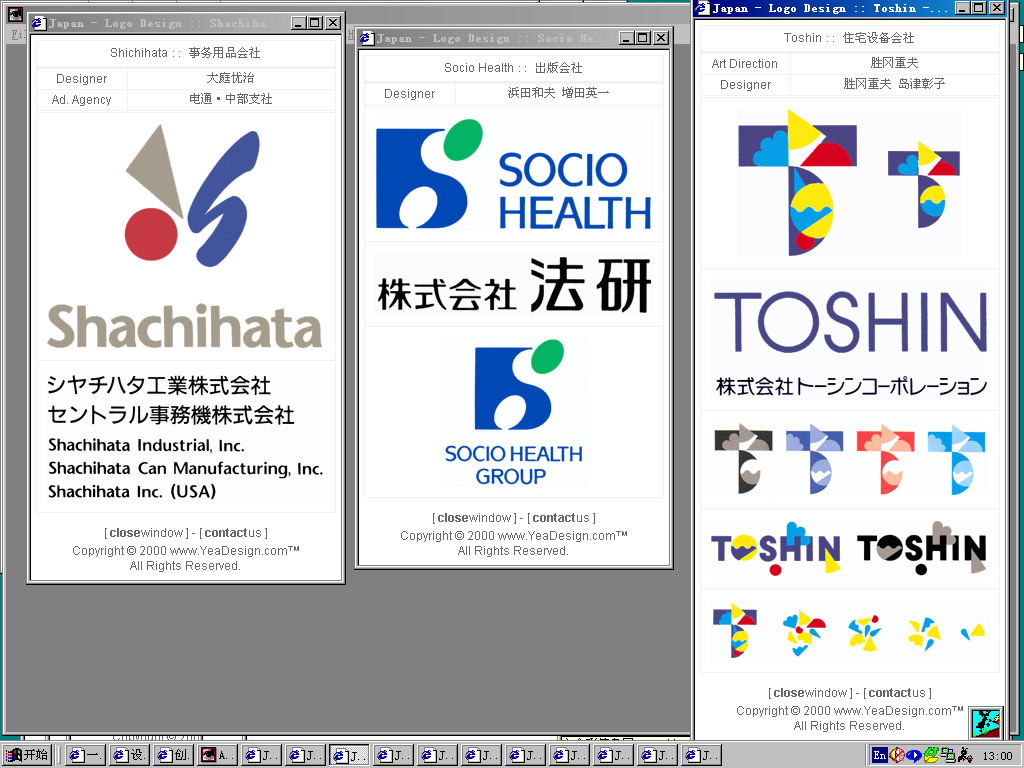Click designer names 胜冈重夫 岛津彰子

[x=894, y=84]
